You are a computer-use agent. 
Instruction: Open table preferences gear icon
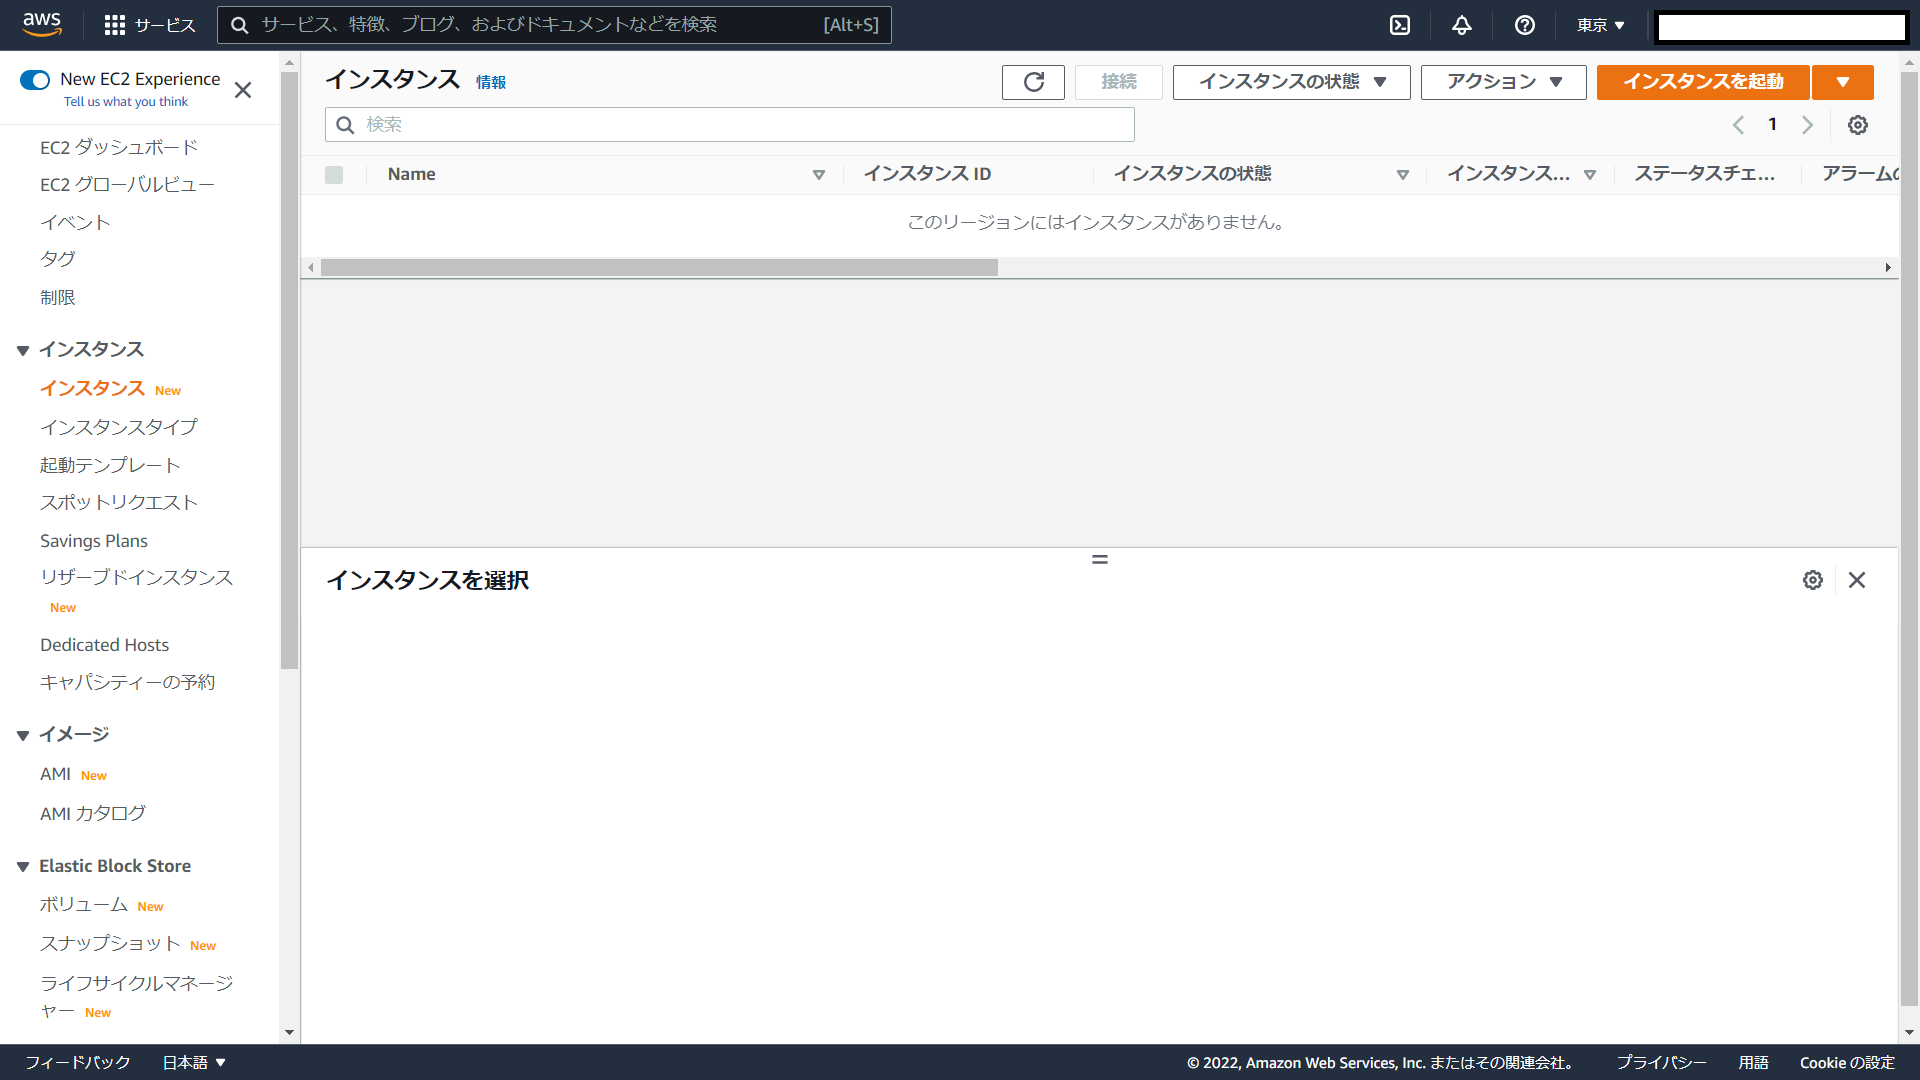click(x=1857, y=125)
